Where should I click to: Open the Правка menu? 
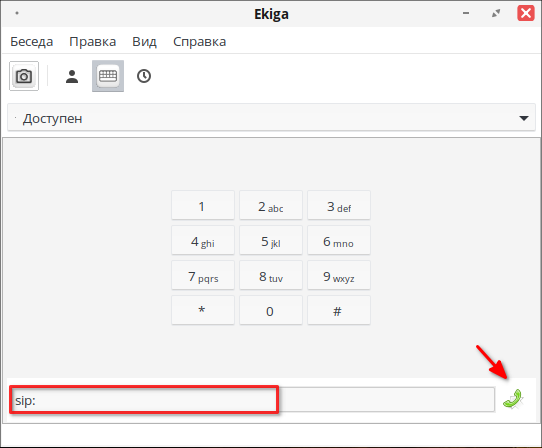pyautogui.click(x=93, y=41)
